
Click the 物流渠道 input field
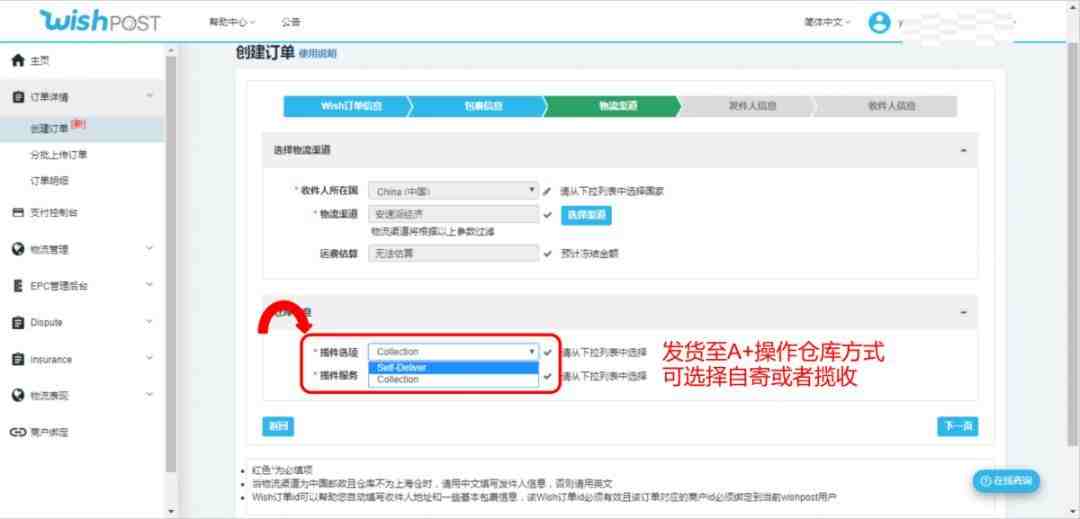[453, 215]
